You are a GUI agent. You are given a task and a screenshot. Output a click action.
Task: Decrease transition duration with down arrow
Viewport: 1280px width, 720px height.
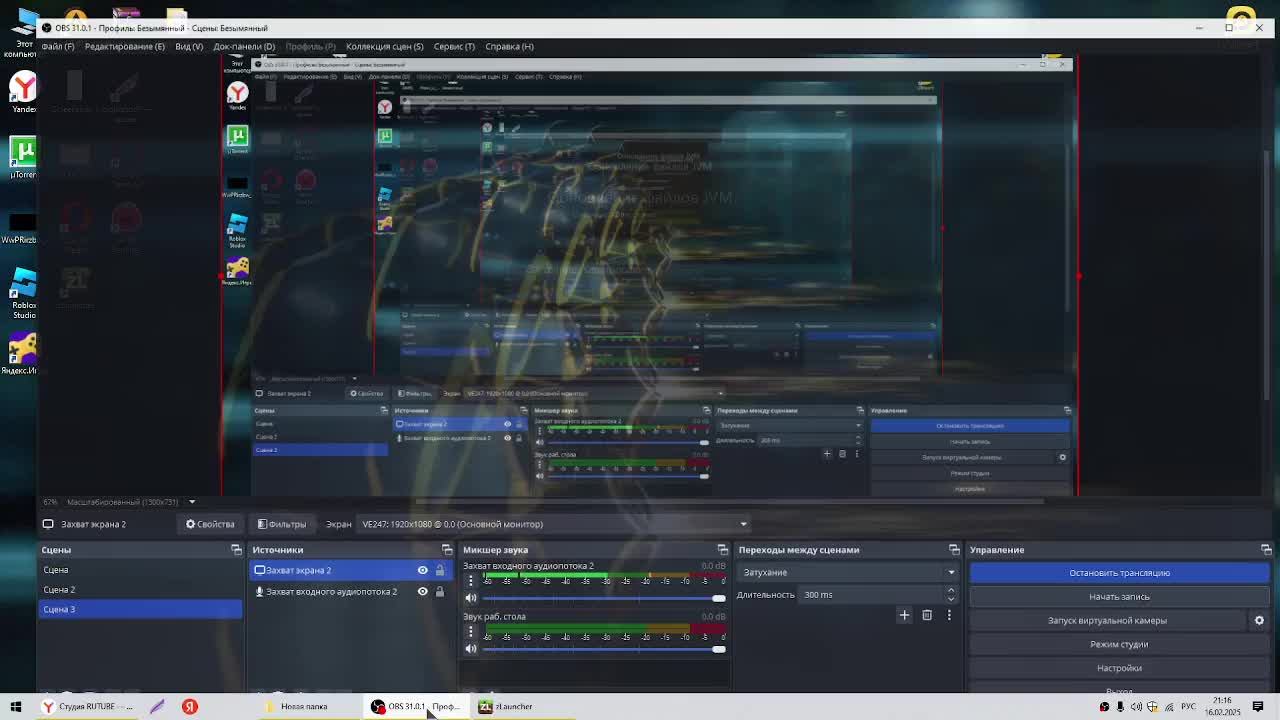click(951, 599)
